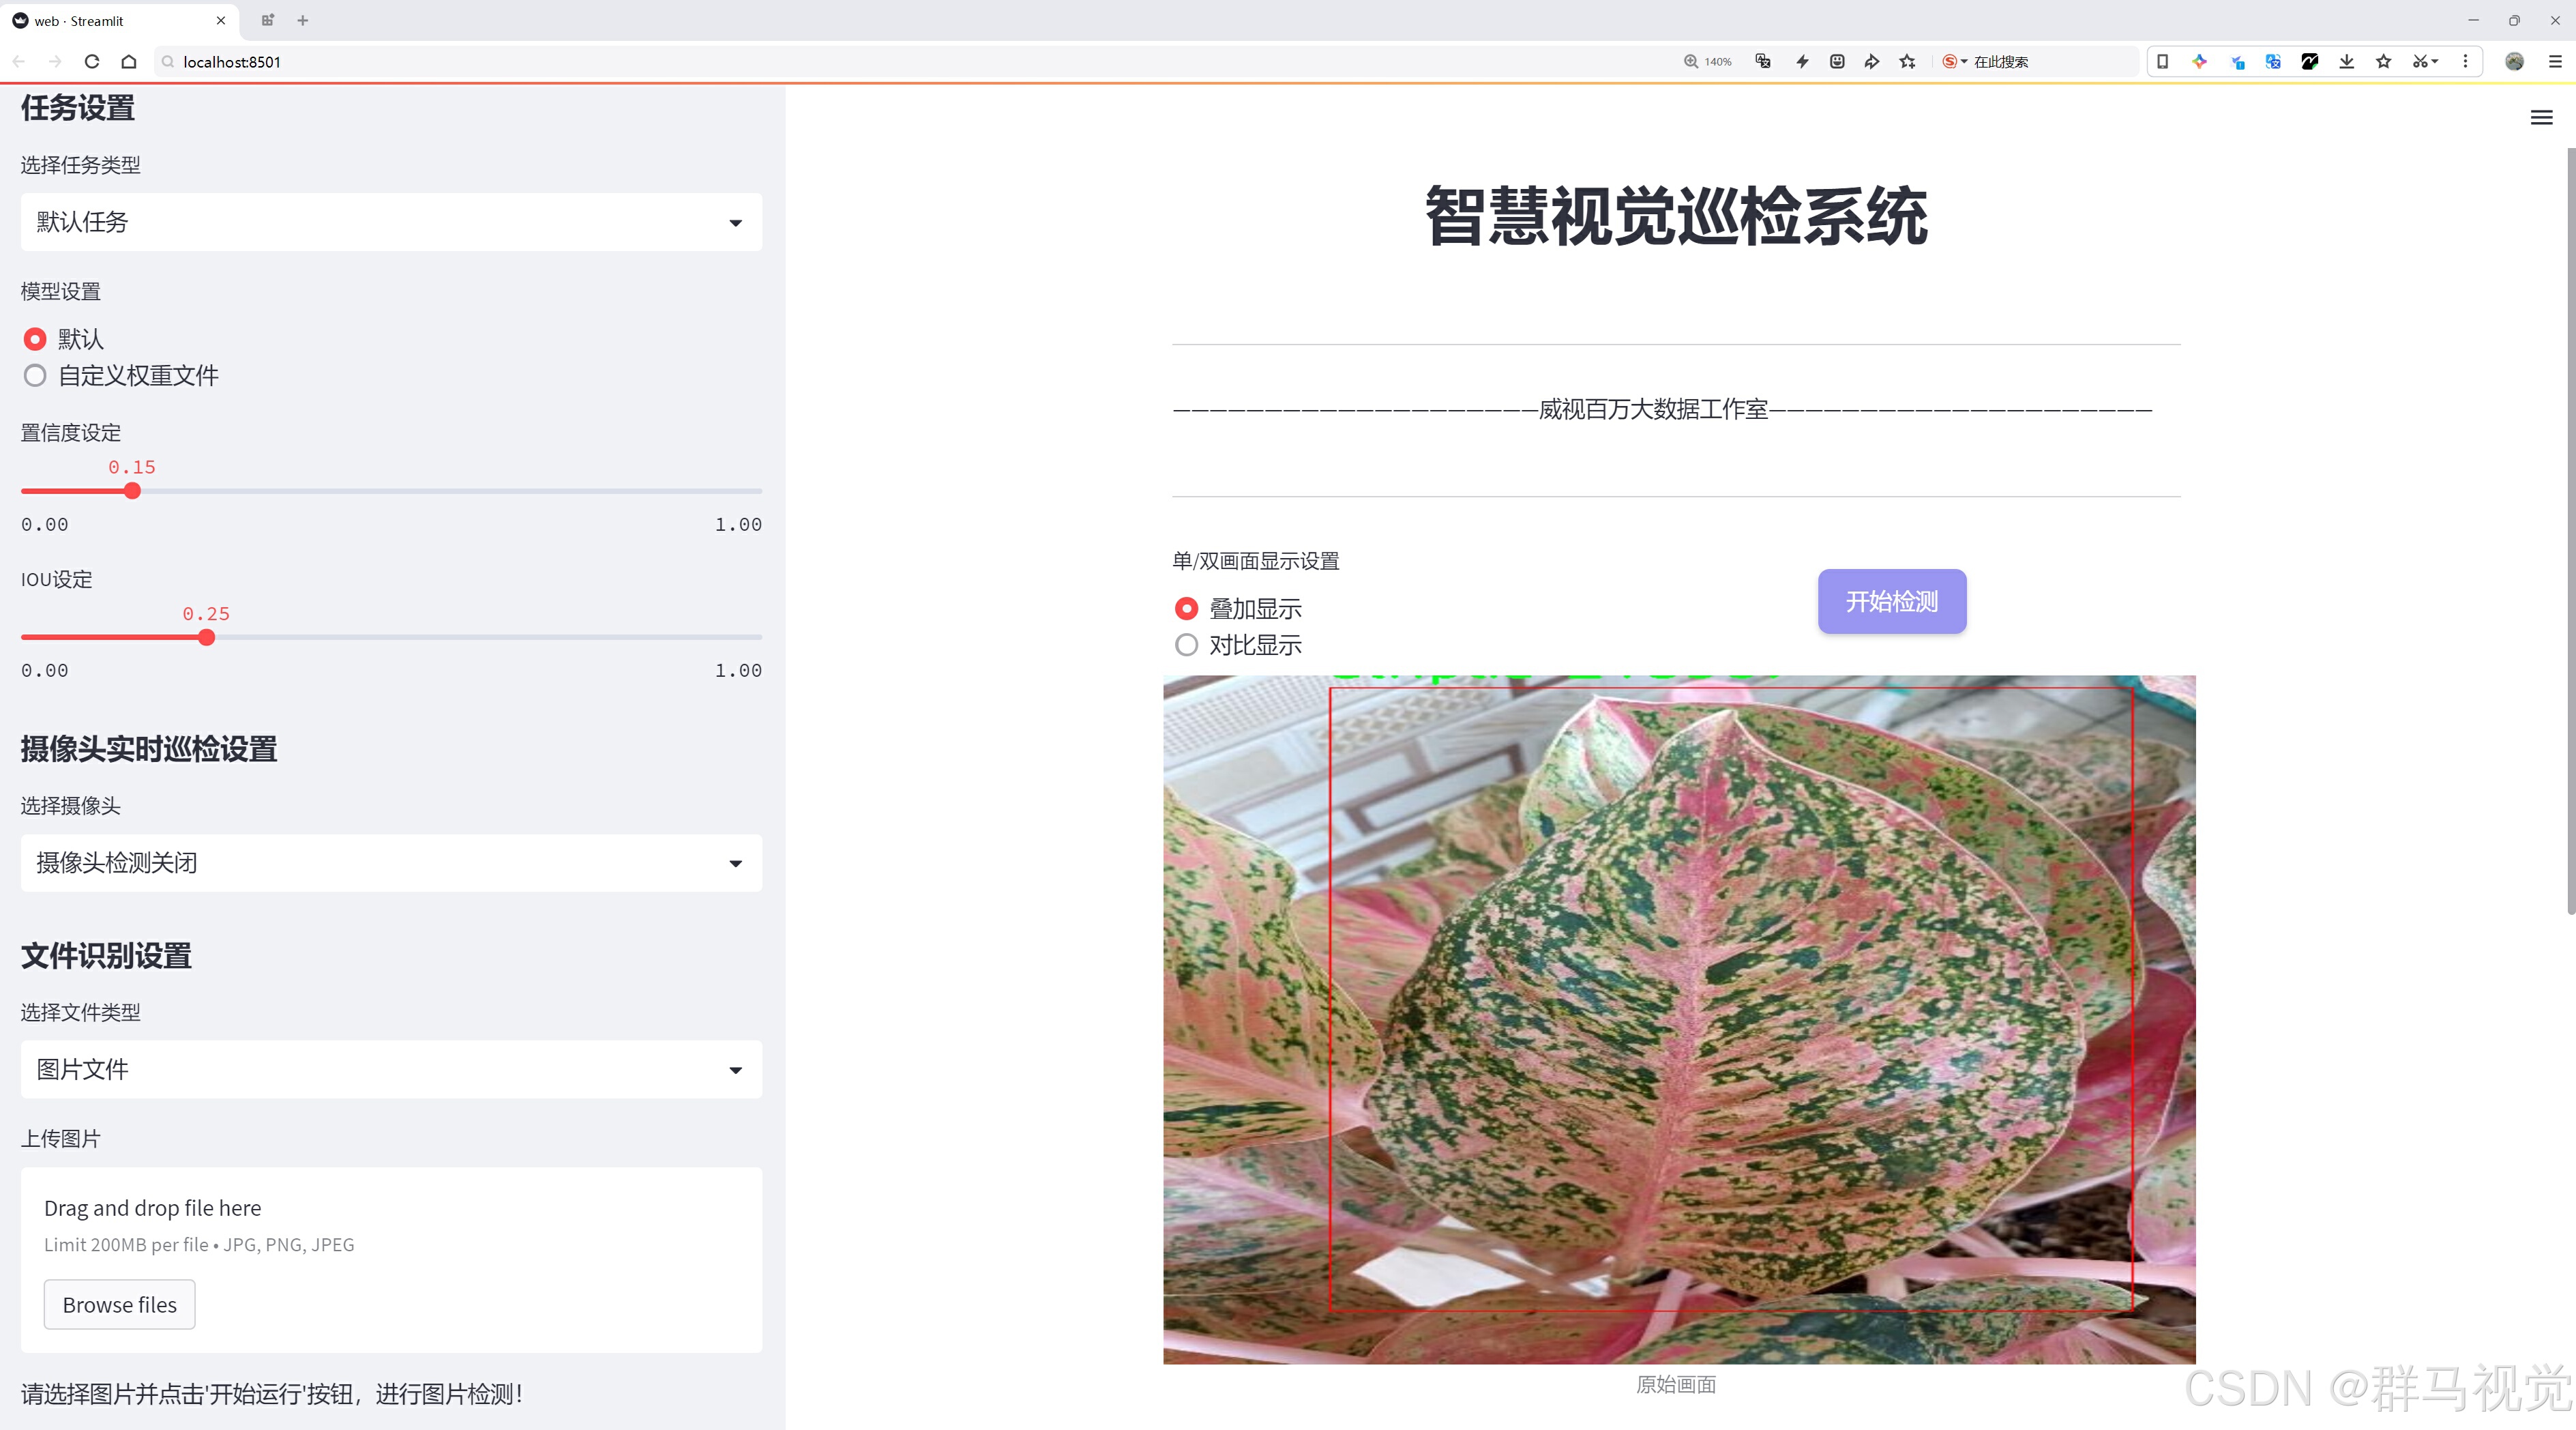Click the share arrow icon in address bar
2576x1430 pixels.
pyautogui.click(x=1871, y=62)
